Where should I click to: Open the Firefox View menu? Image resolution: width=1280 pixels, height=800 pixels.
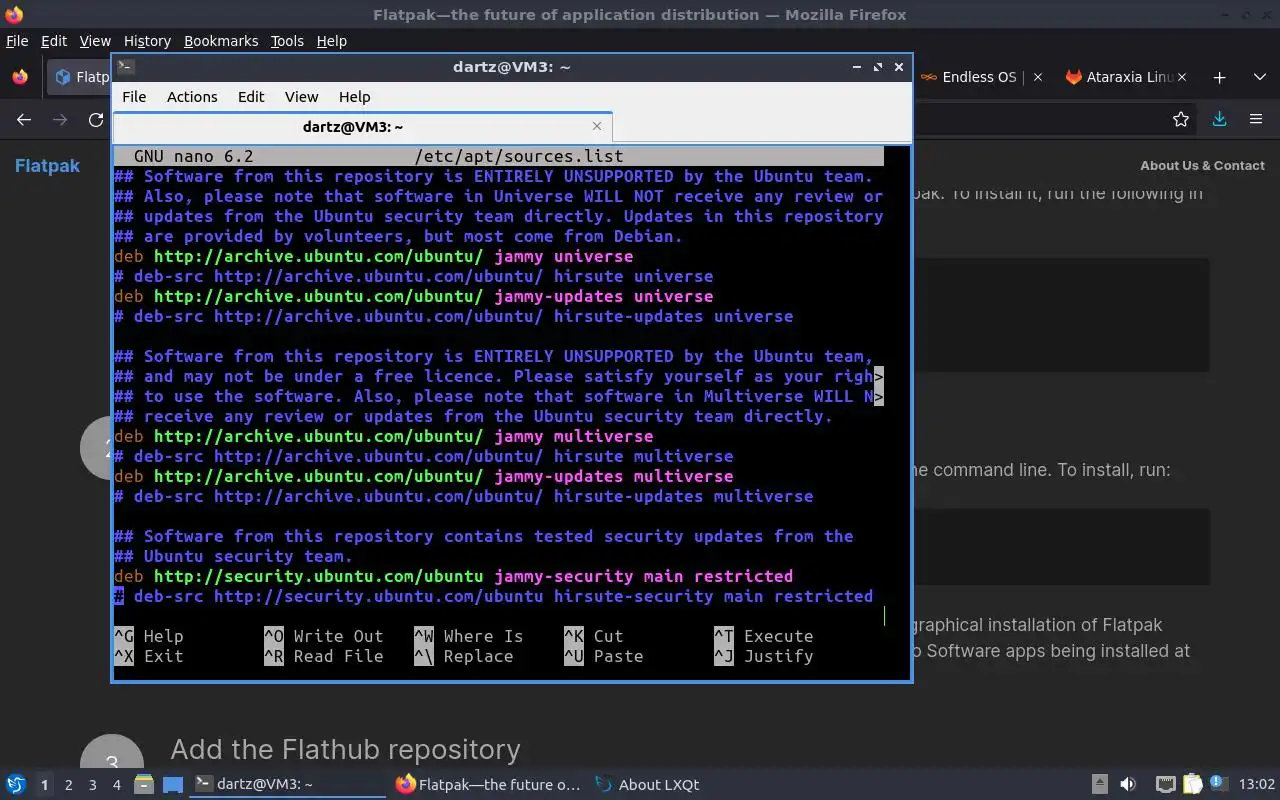click(x=95, y=41)
